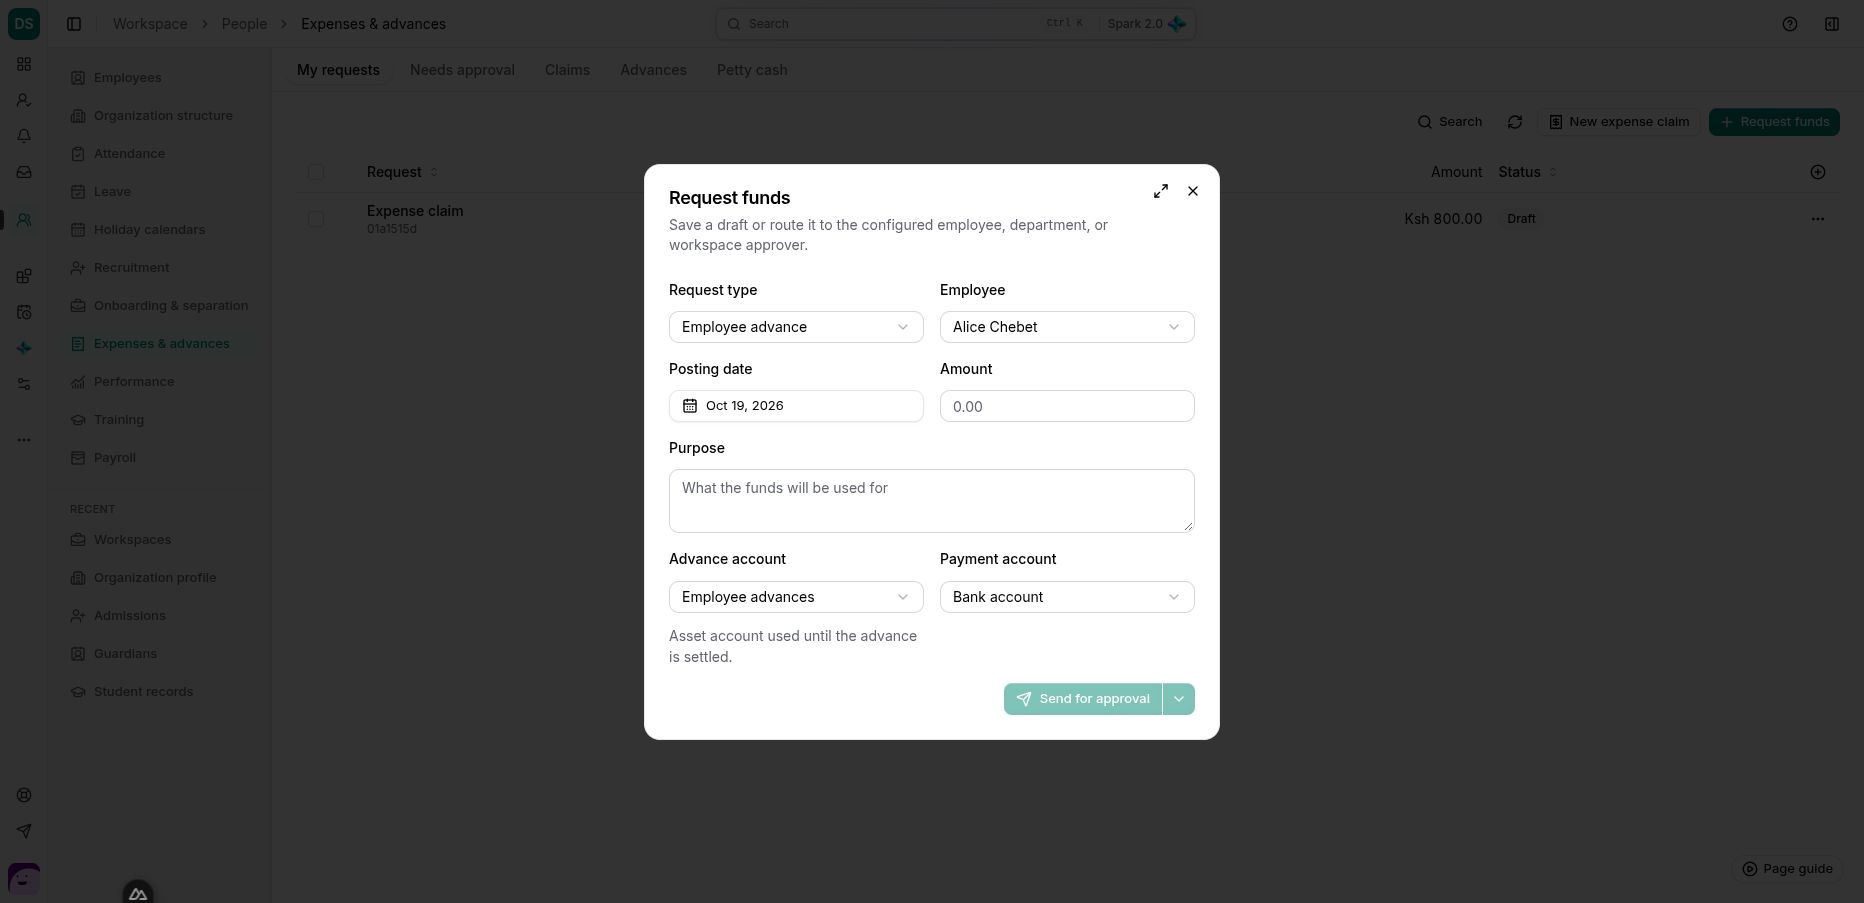Toggle the select-all checkbox in table header
The width and height of the screenshot is (1864, 903).
316,172
